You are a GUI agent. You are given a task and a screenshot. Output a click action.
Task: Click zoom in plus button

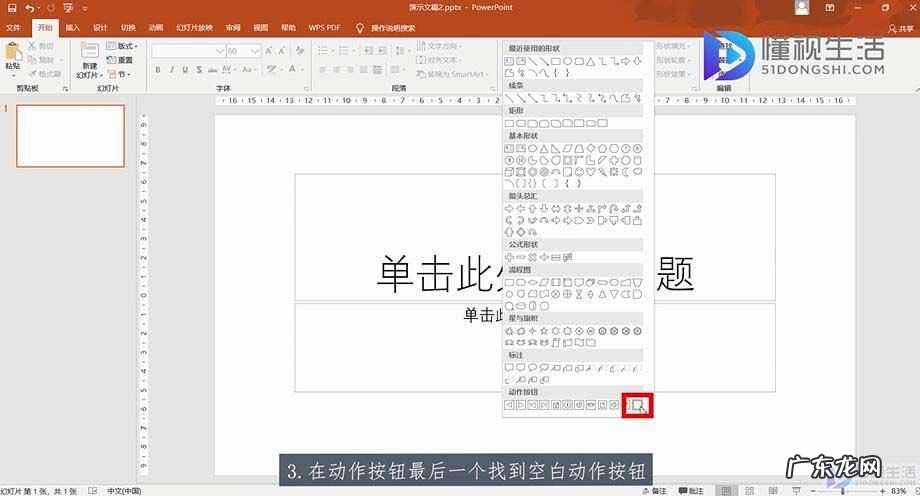[x=881, y=491]
